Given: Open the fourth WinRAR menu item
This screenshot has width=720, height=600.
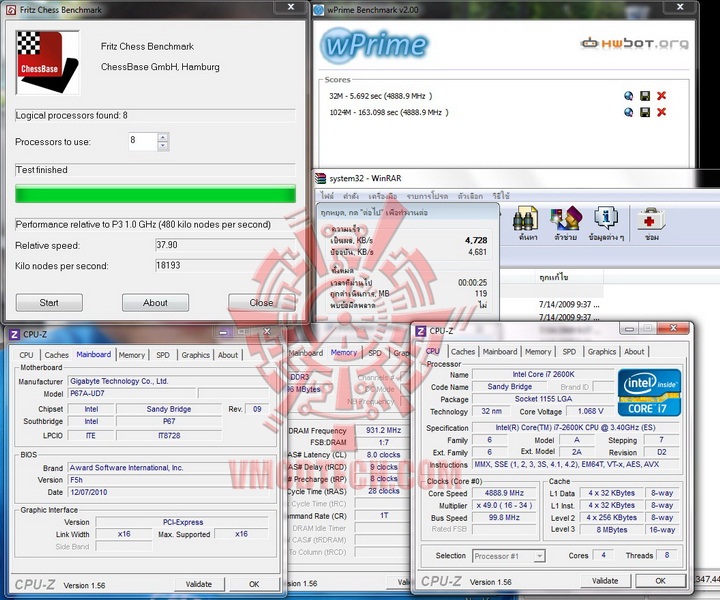Looking at the screenshot, I should (427, 196).
